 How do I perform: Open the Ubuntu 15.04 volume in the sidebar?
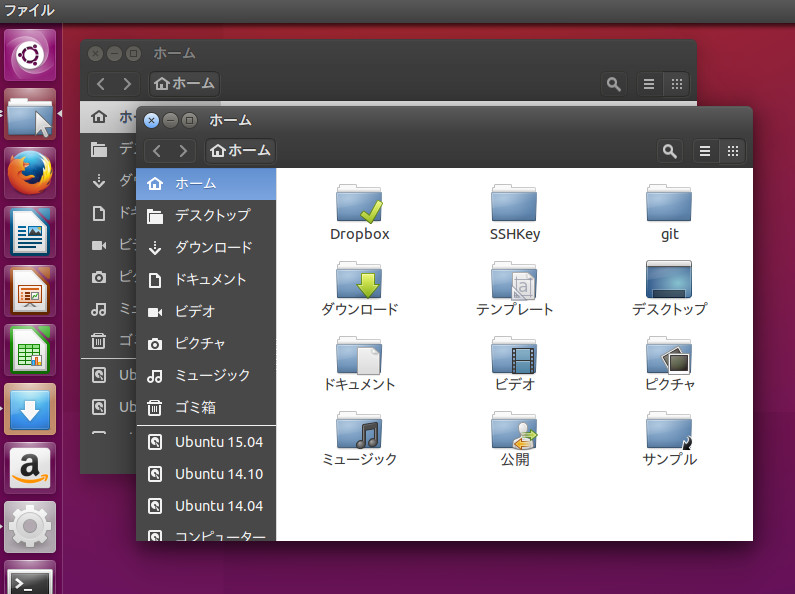pyautogui.click(x=206, y=442)
